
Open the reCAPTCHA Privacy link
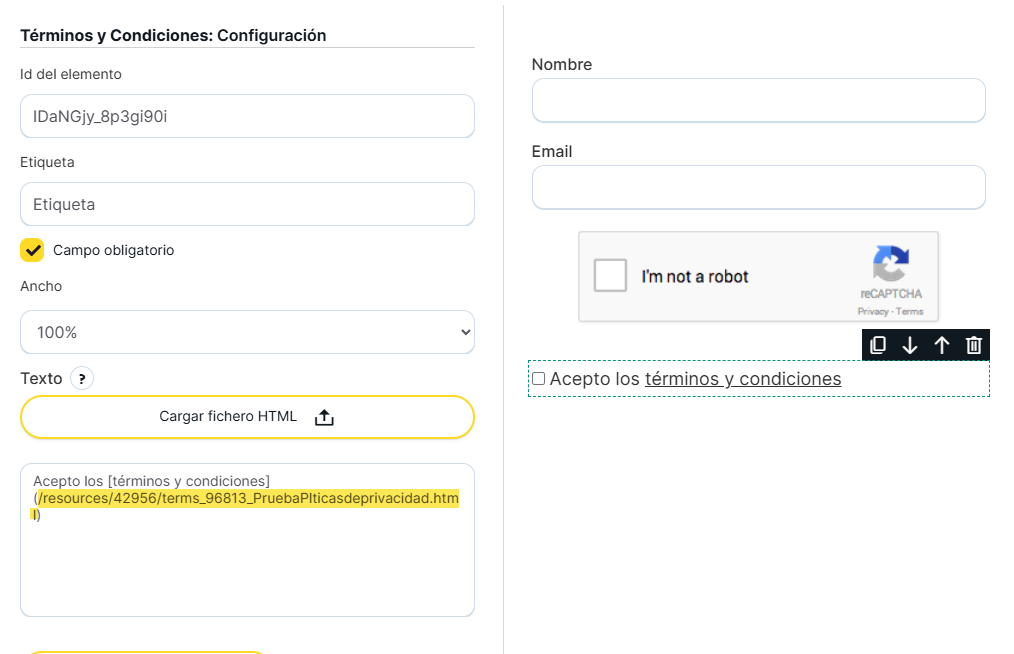pyautogui.click(x=873, y=312)
